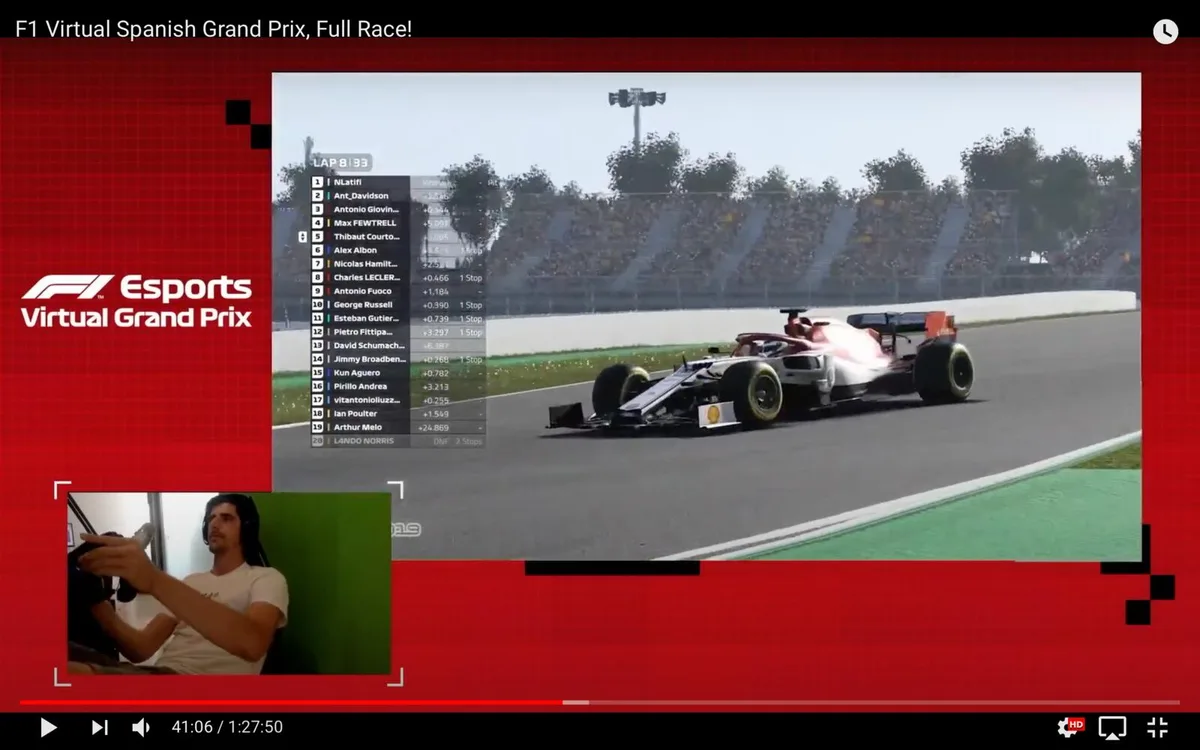Image resolution: width=1200 pixels, height=750 pixels.
Task: Seek using the red video progress bar
Action: (x=600, y=703)
